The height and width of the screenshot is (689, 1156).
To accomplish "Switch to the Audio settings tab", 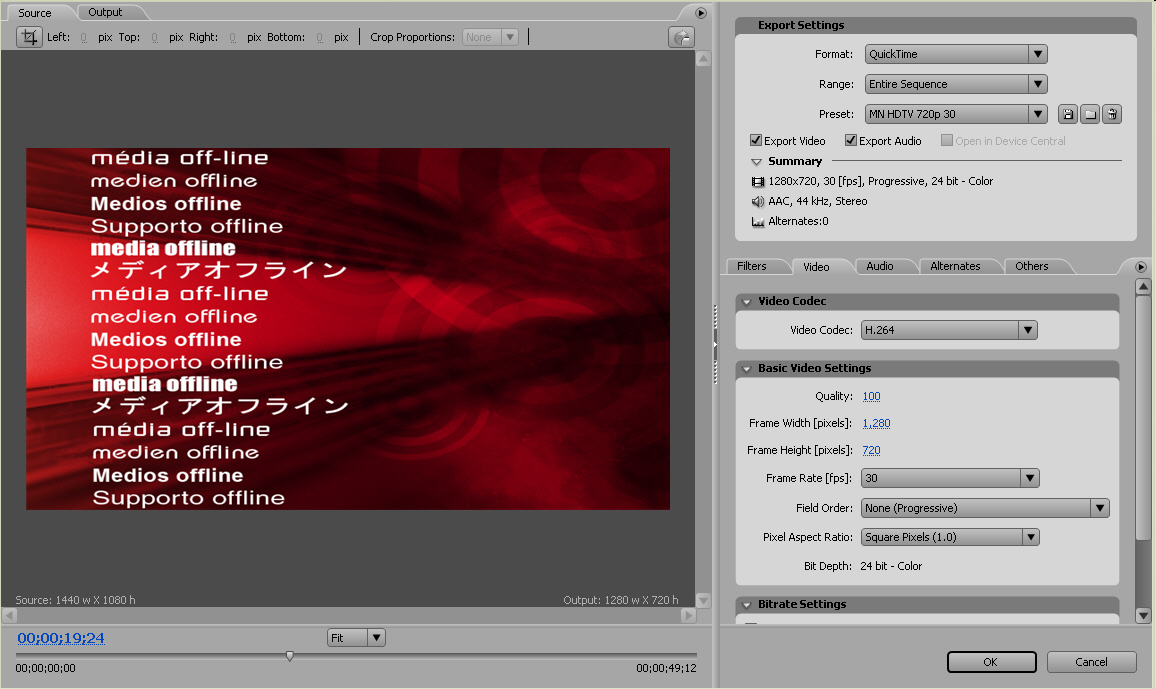I will click(880, 266).
